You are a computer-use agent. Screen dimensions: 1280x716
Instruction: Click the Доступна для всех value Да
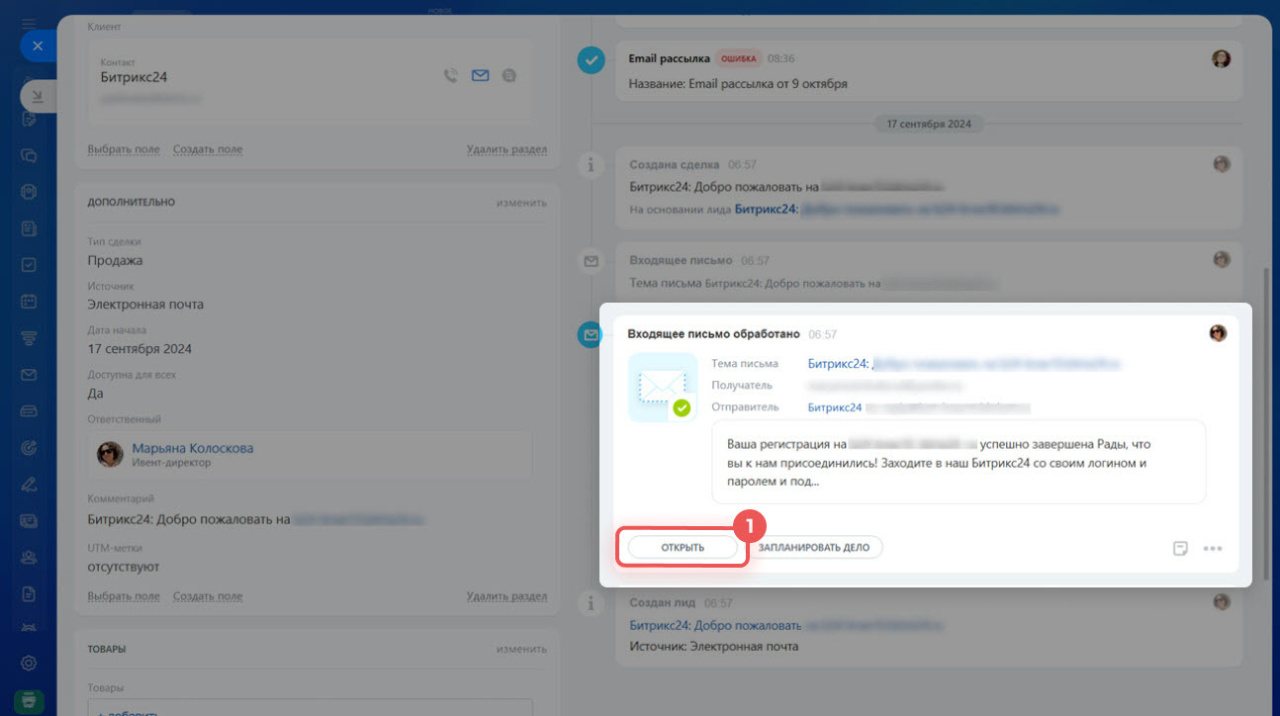(x=95, y=393)
